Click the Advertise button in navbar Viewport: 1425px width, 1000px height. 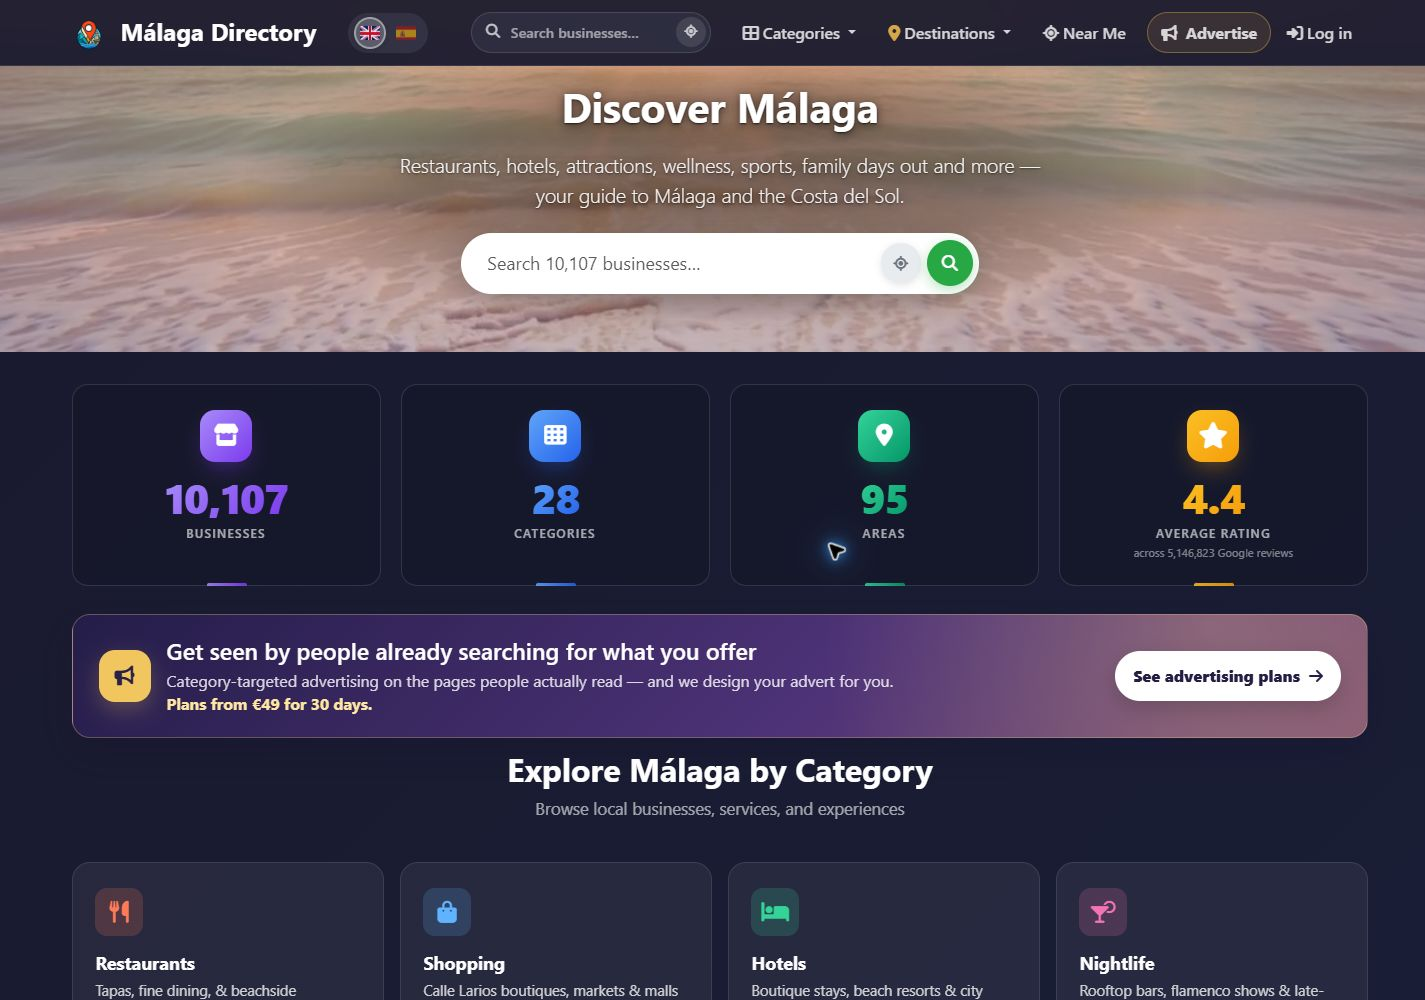(1208, 33)
